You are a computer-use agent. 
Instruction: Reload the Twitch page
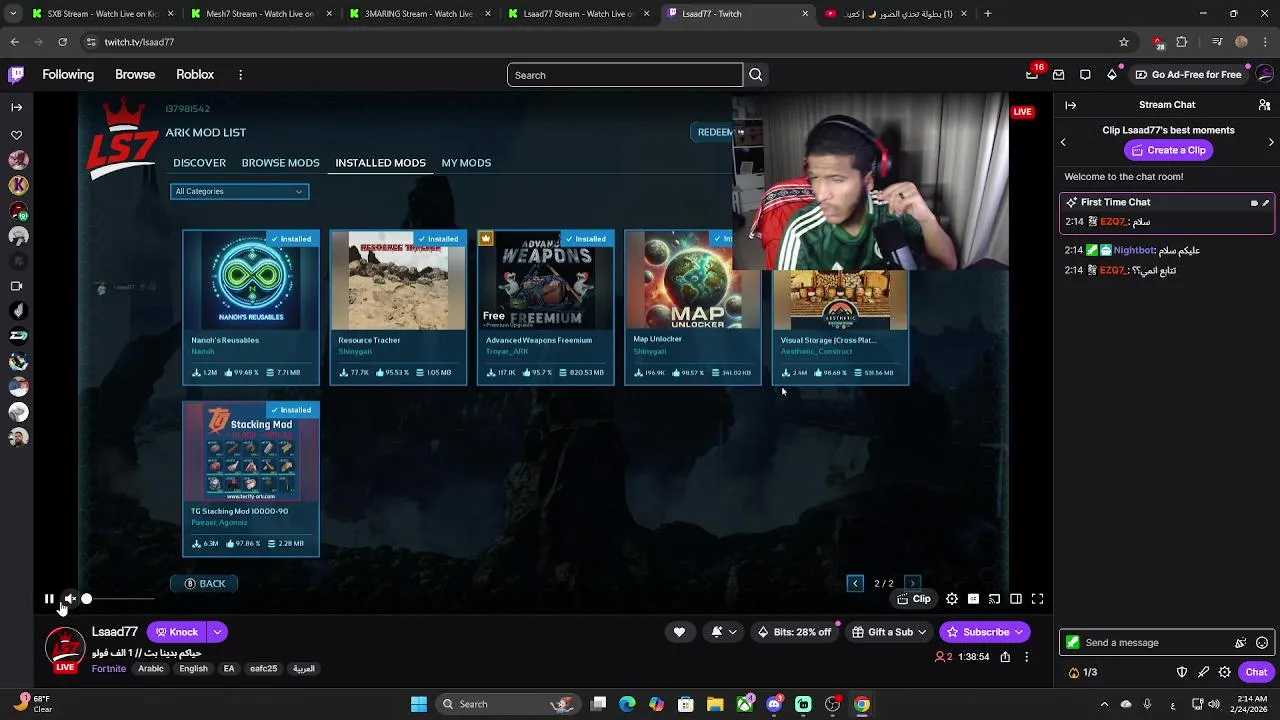click(62, 42)
